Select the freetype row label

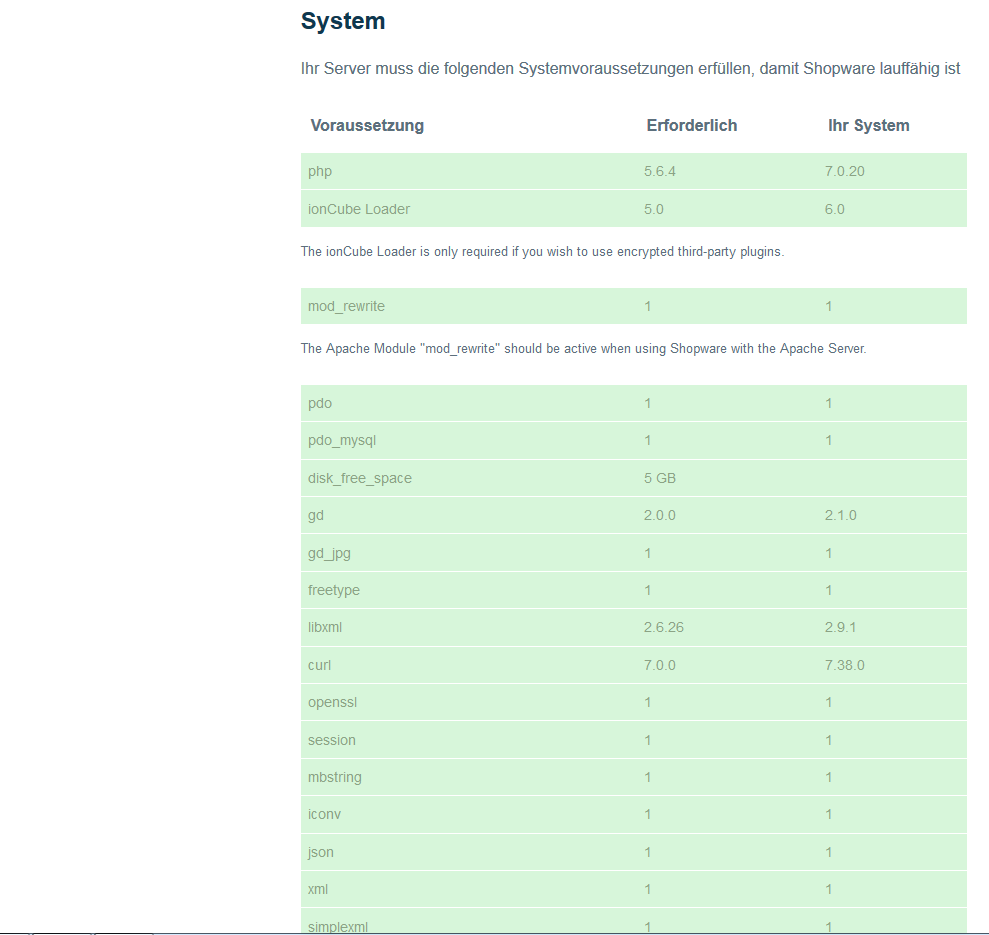tap(334, 590)
